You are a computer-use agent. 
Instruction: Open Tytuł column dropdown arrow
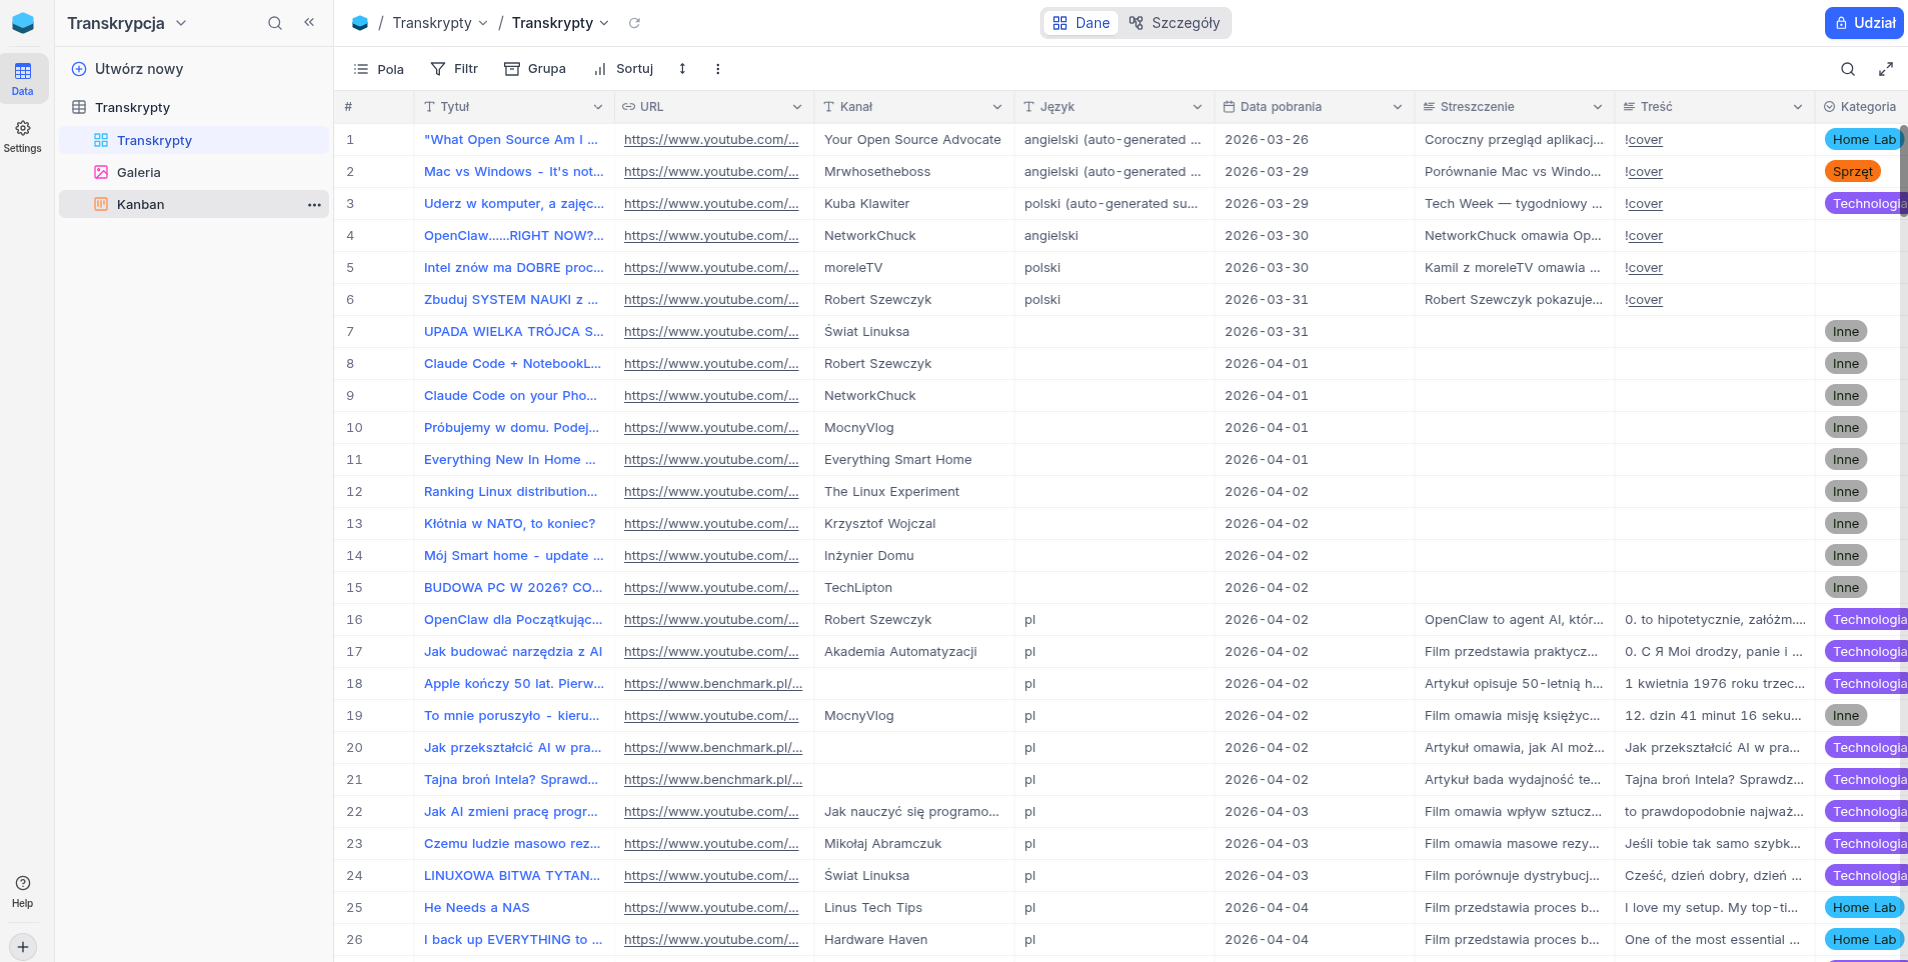598,107
